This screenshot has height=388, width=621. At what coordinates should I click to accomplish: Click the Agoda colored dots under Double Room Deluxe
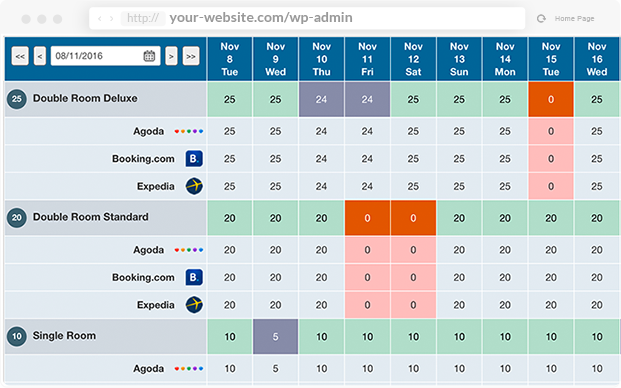pos(189,131)
